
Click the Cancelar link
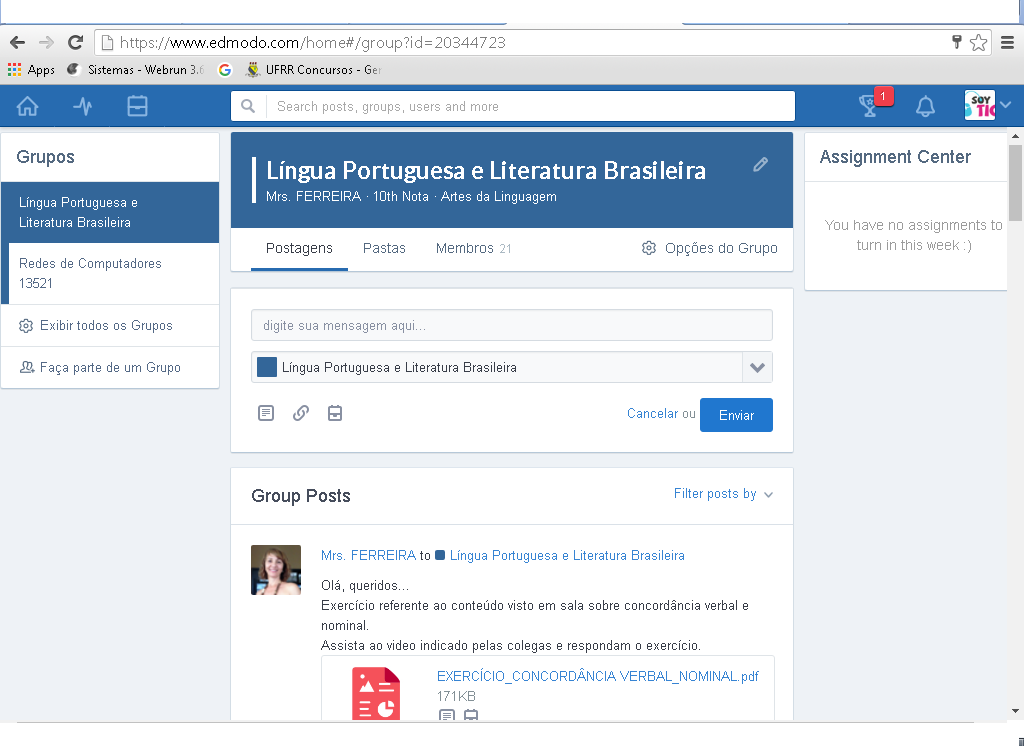point(652,414)
